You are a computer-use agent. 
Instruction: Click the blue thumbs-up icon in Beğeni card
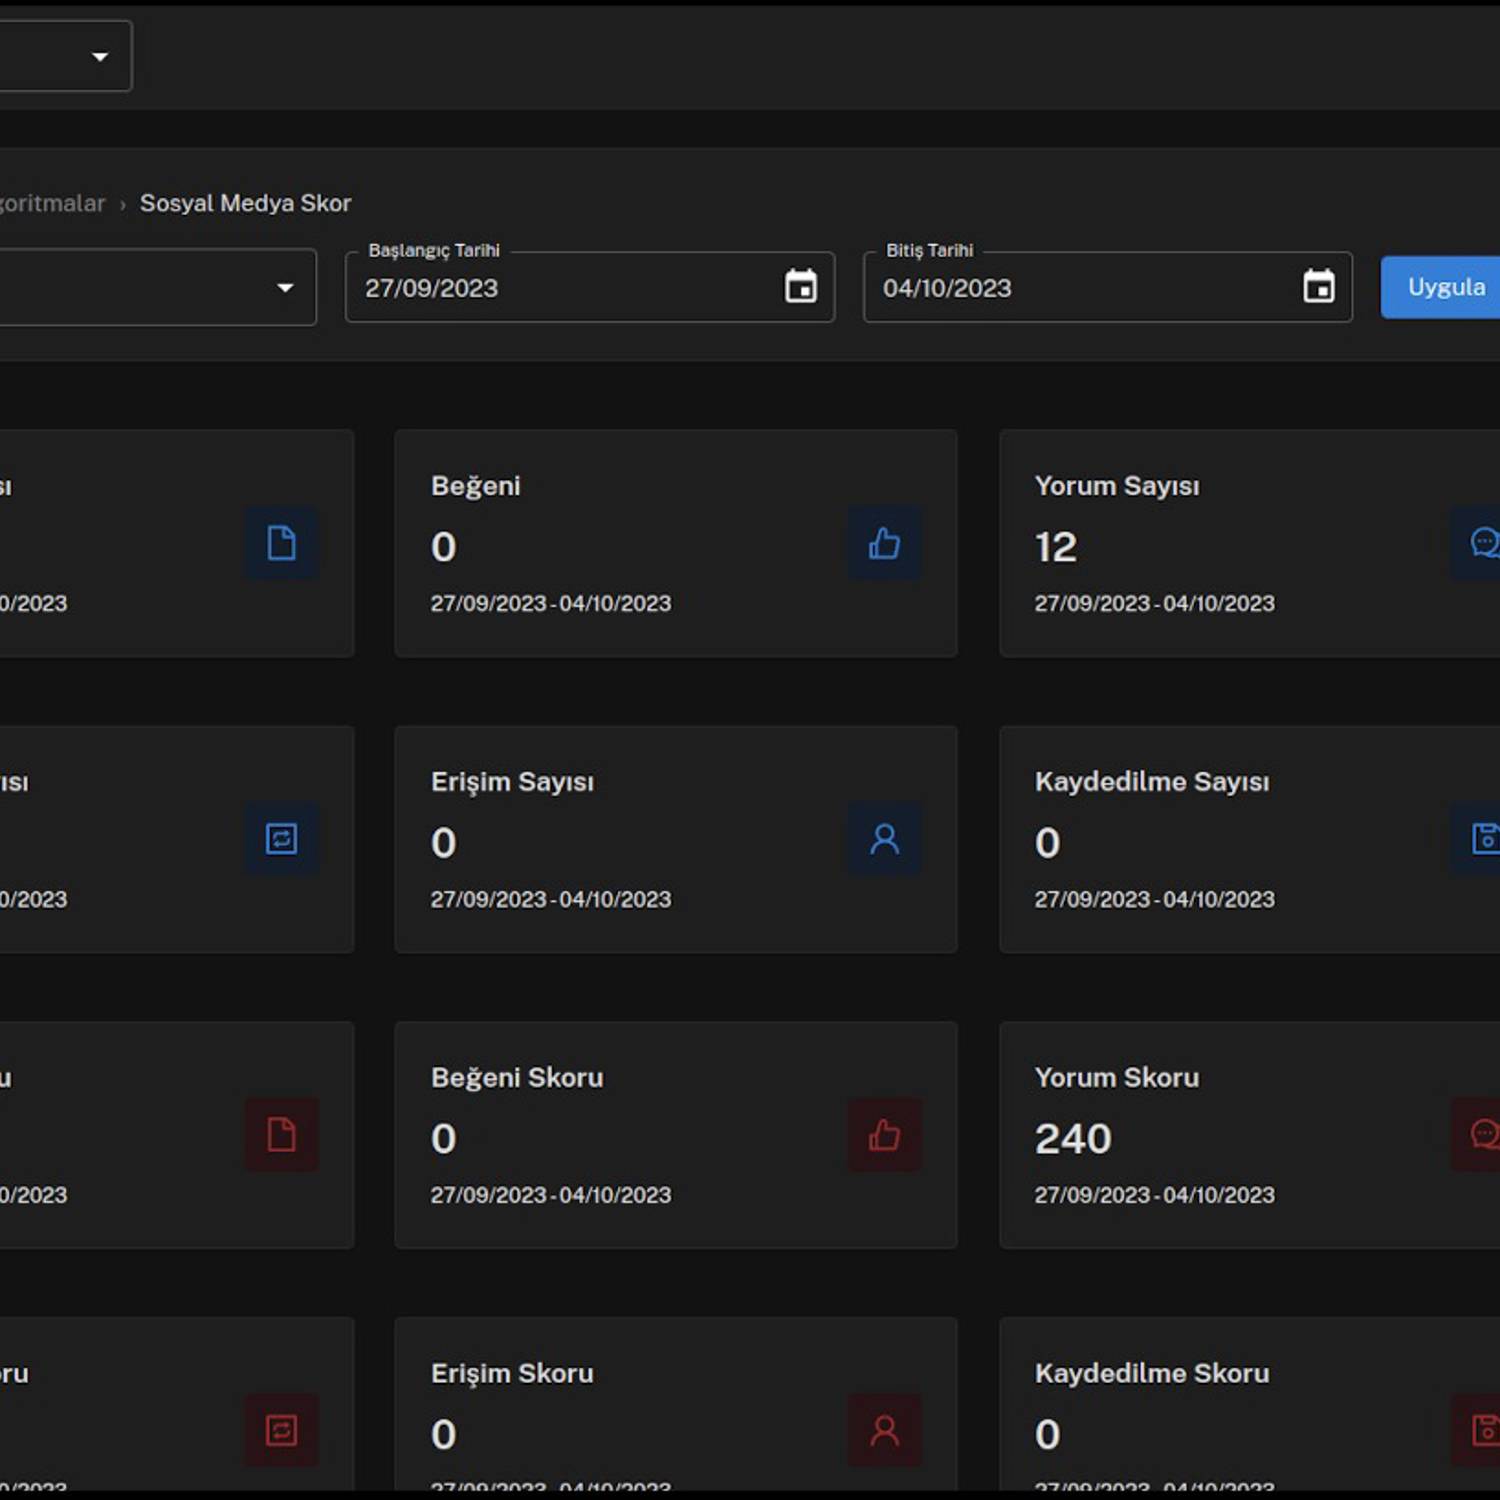point(884,544)
